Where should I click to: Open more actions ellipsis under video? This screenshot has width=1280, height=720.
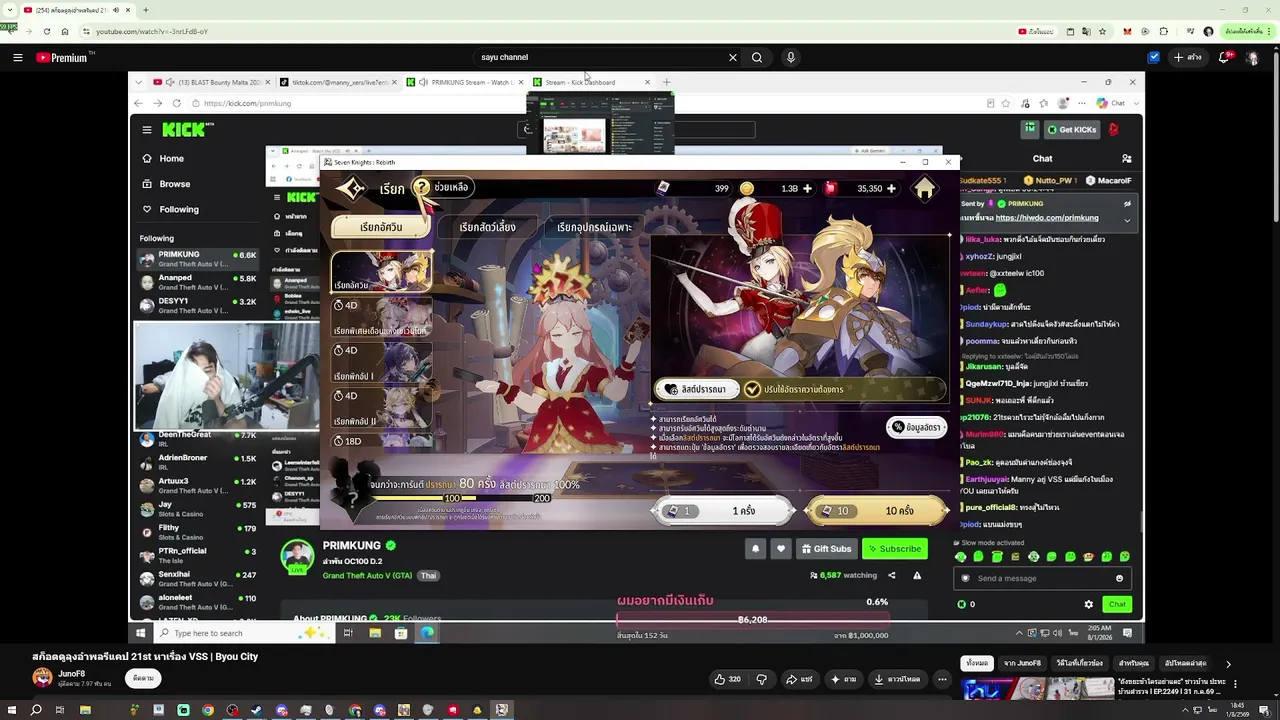pos(942,679)
